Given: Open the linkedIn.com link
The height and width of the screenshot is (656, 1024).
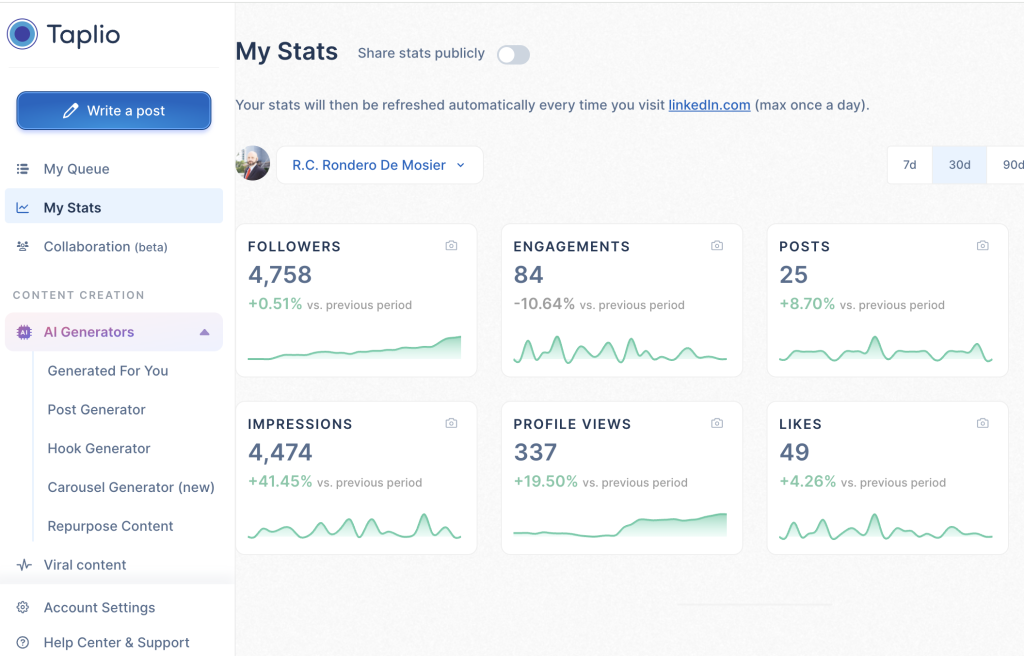Looking at the screenshot, I should (x=709, y=105).
